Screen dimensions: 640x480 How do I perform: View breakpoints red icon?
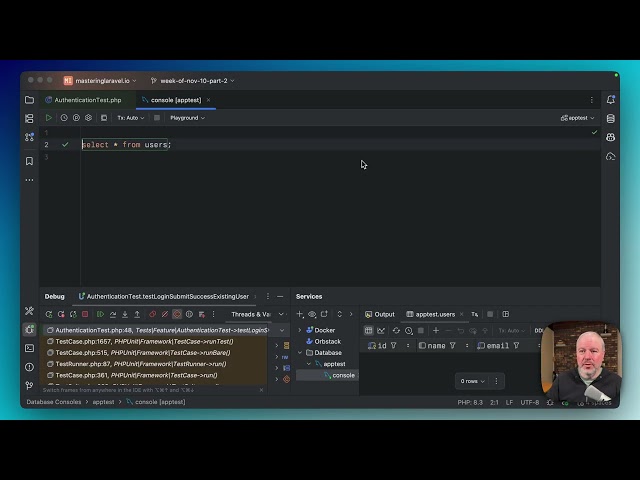point(153,314)
